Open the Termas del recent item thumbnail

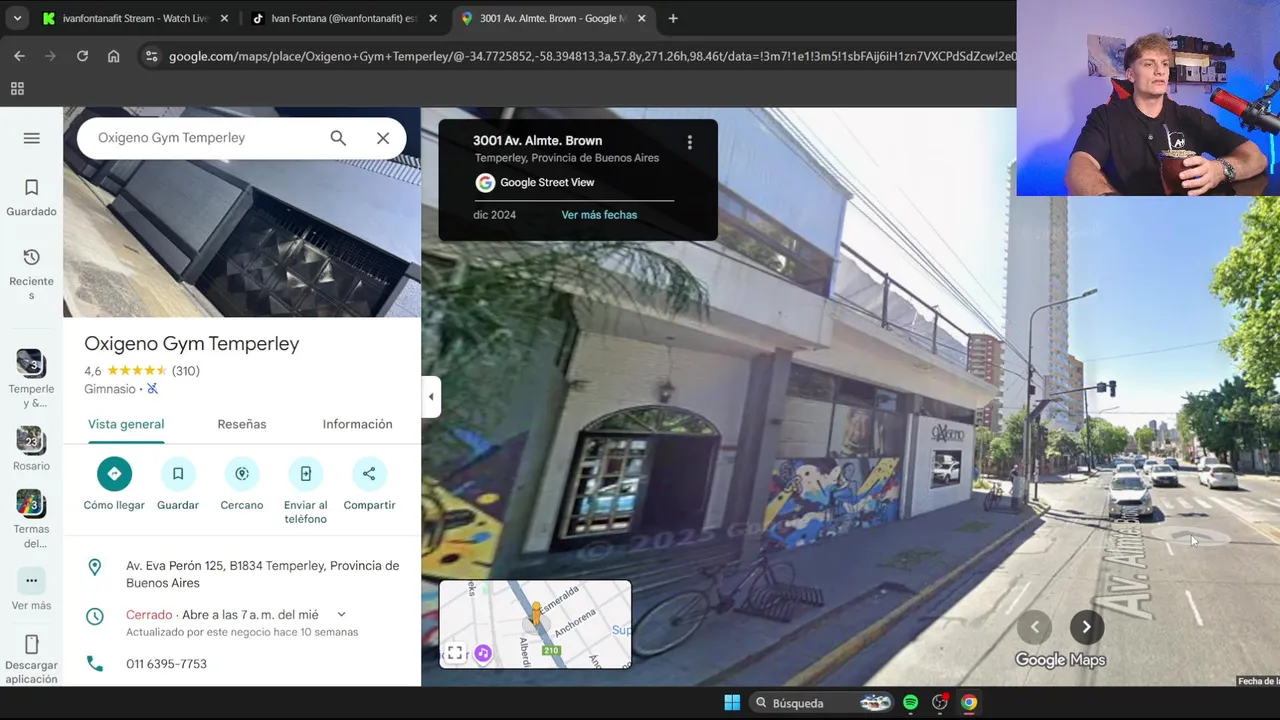pos(31,503)
